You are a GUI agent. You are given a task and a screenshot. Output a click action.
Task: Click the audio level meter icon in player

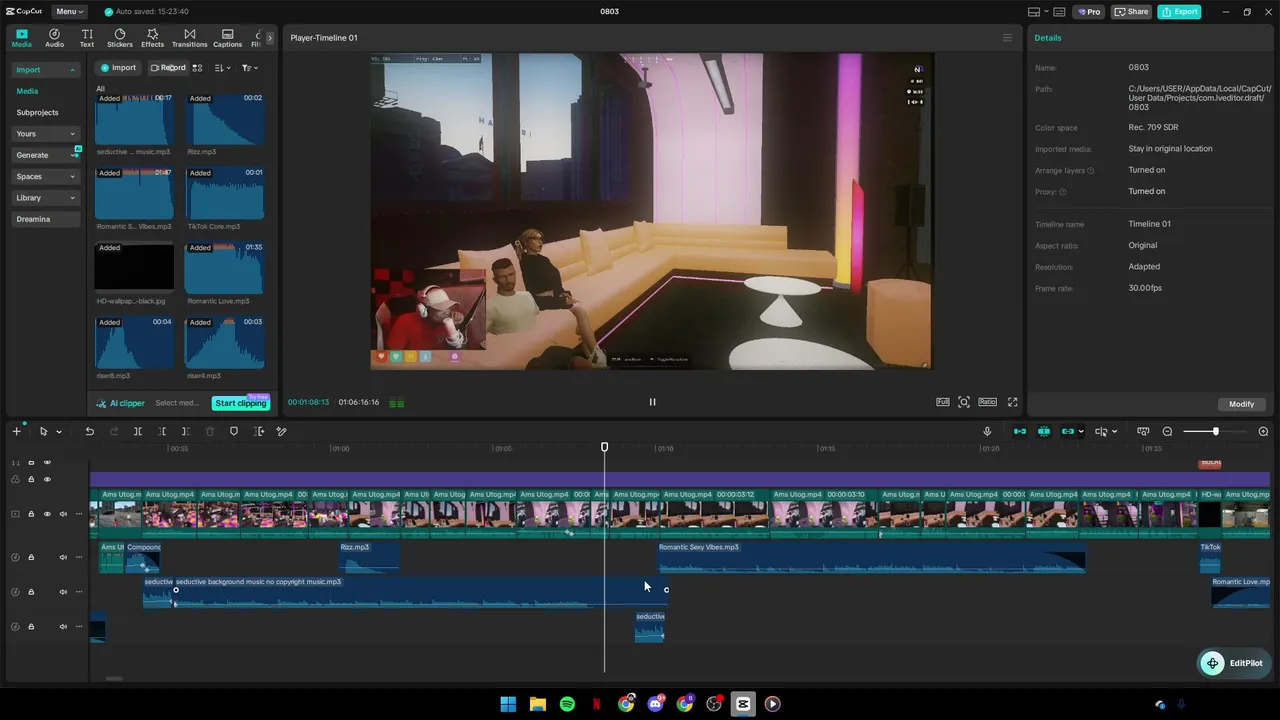tap(397, 403)
